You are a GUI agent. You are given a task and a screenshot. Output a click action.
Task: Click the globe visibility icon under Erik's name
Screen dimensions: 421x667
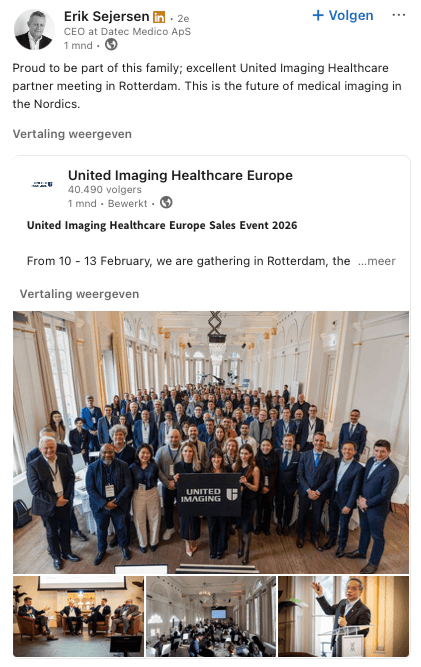[111, 44]
